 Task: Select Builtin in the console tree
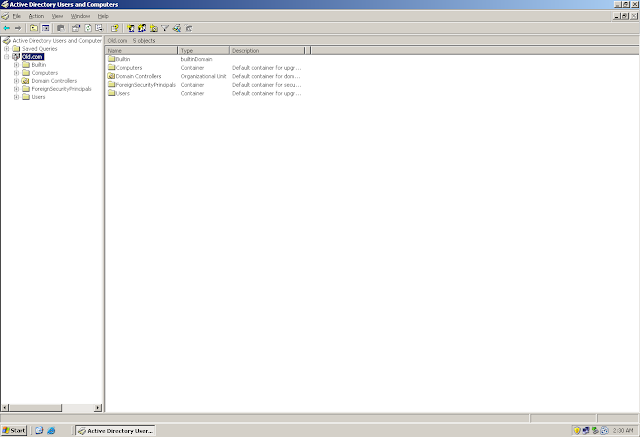pos(39,65)
